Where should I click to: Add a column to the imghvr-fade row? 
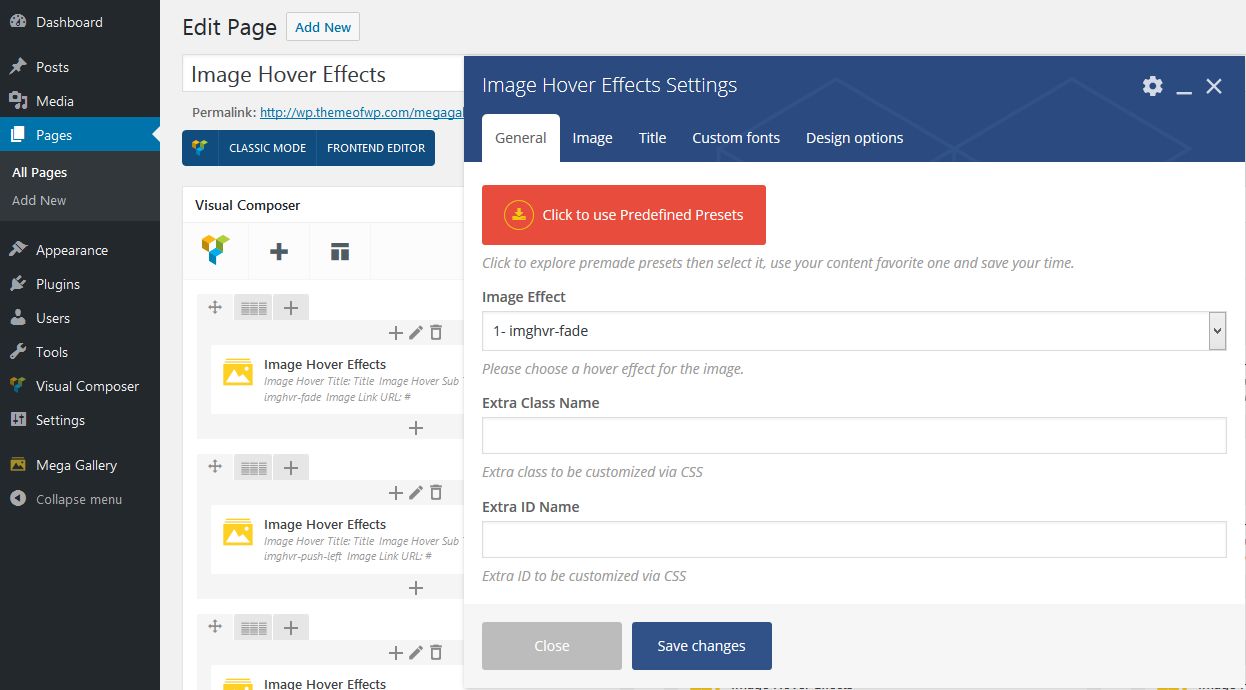[x=291, y=308]
